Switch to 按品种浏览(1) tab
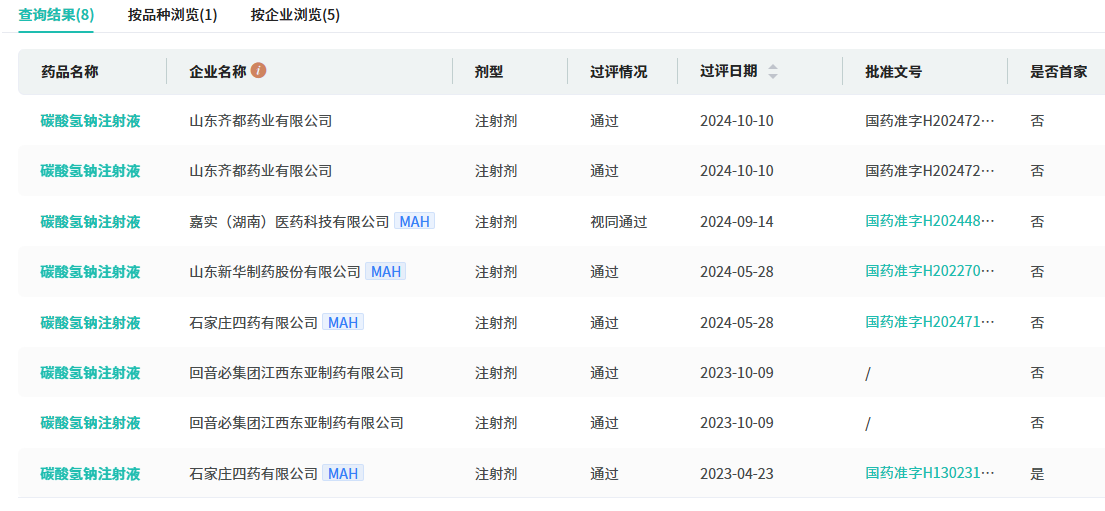Screen dimensions: 1105x511 click(172, 15)
